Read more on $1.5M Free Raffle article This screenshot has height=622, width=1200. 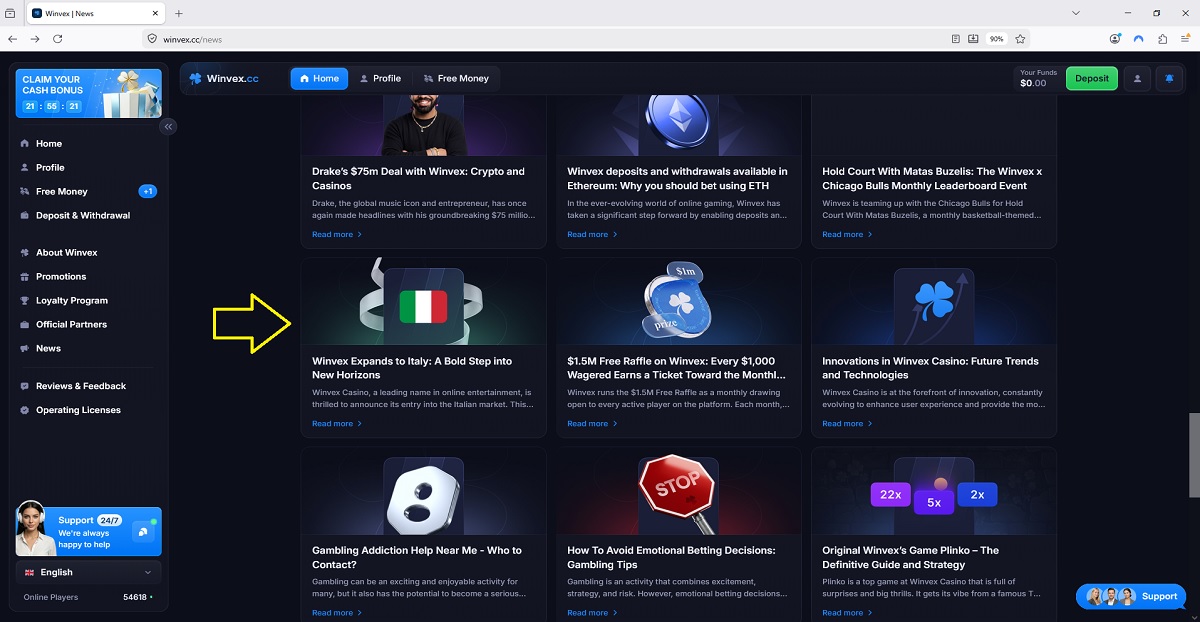point(592,424)
